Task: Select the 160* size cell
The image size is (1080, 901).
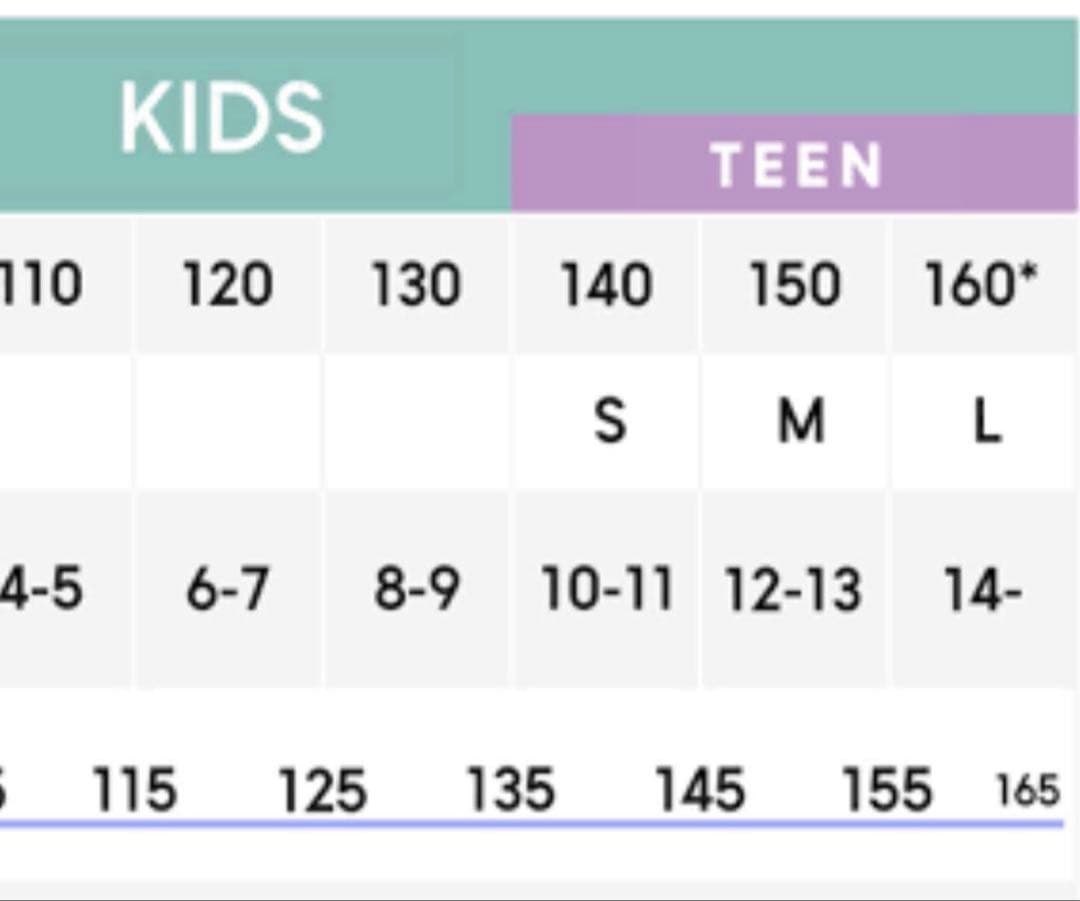Action: 981,285
